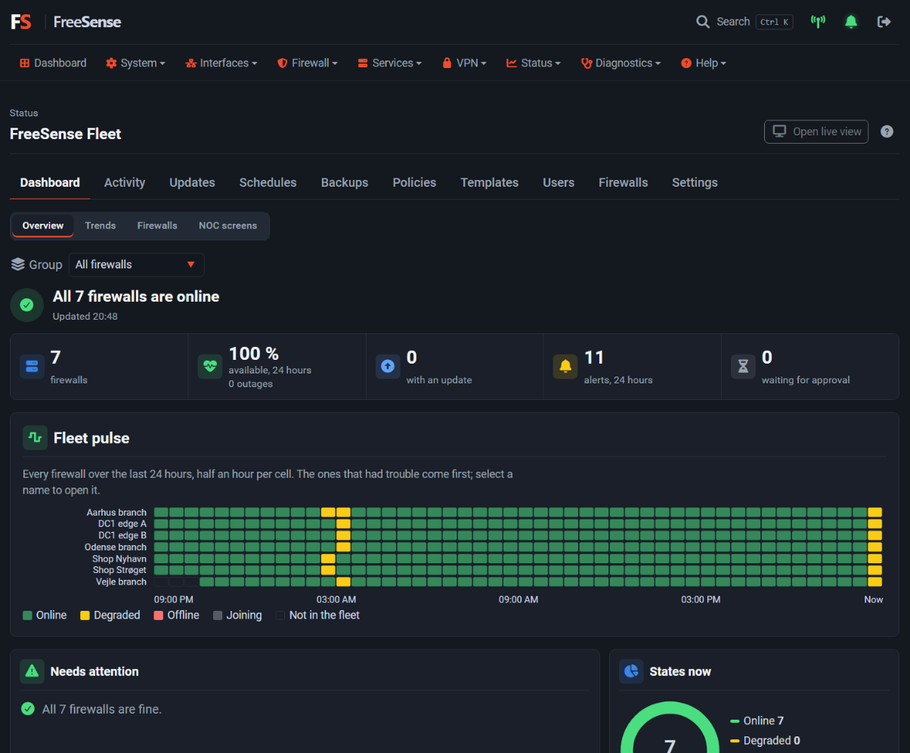Image resolution: width=910 pixels, height=753 pixels.
Task: Click the 03:00 AM time axis label
Action: (x=336, y=599)
